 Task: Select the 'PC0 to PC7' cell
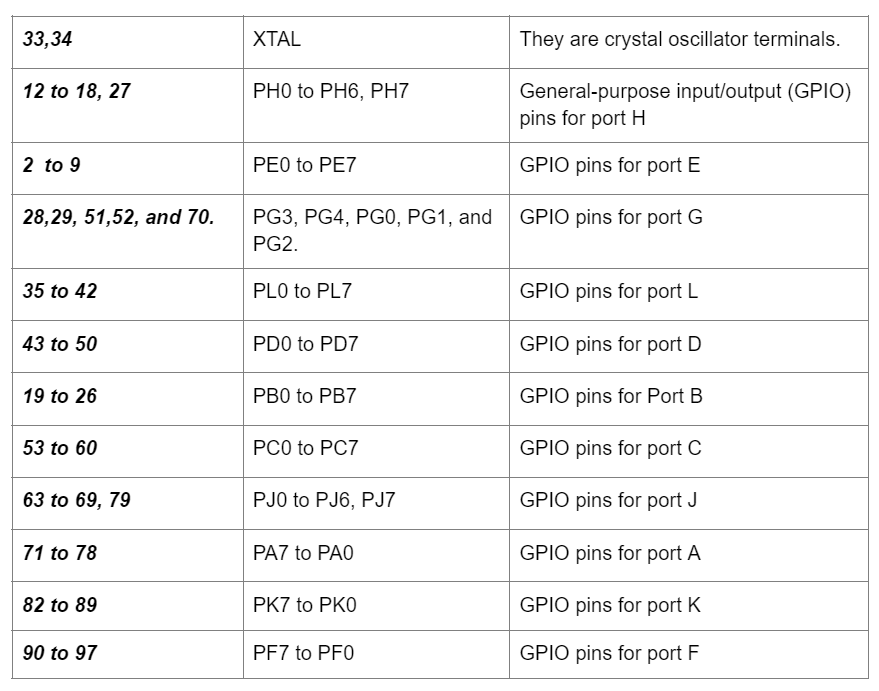coord(376,452)
